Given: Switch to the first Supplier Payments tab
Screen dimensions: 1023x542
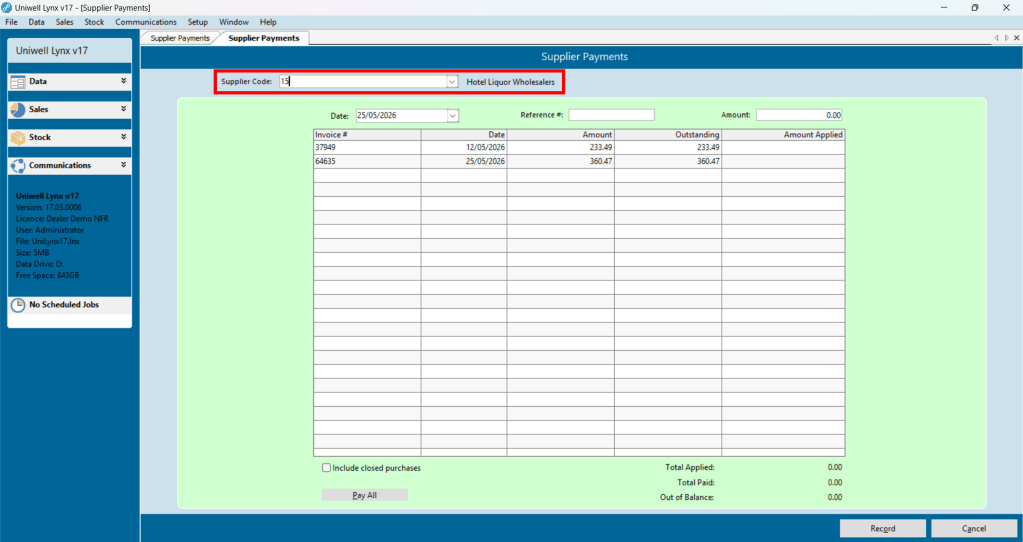Looking at the screenshot, I should 180,38.
